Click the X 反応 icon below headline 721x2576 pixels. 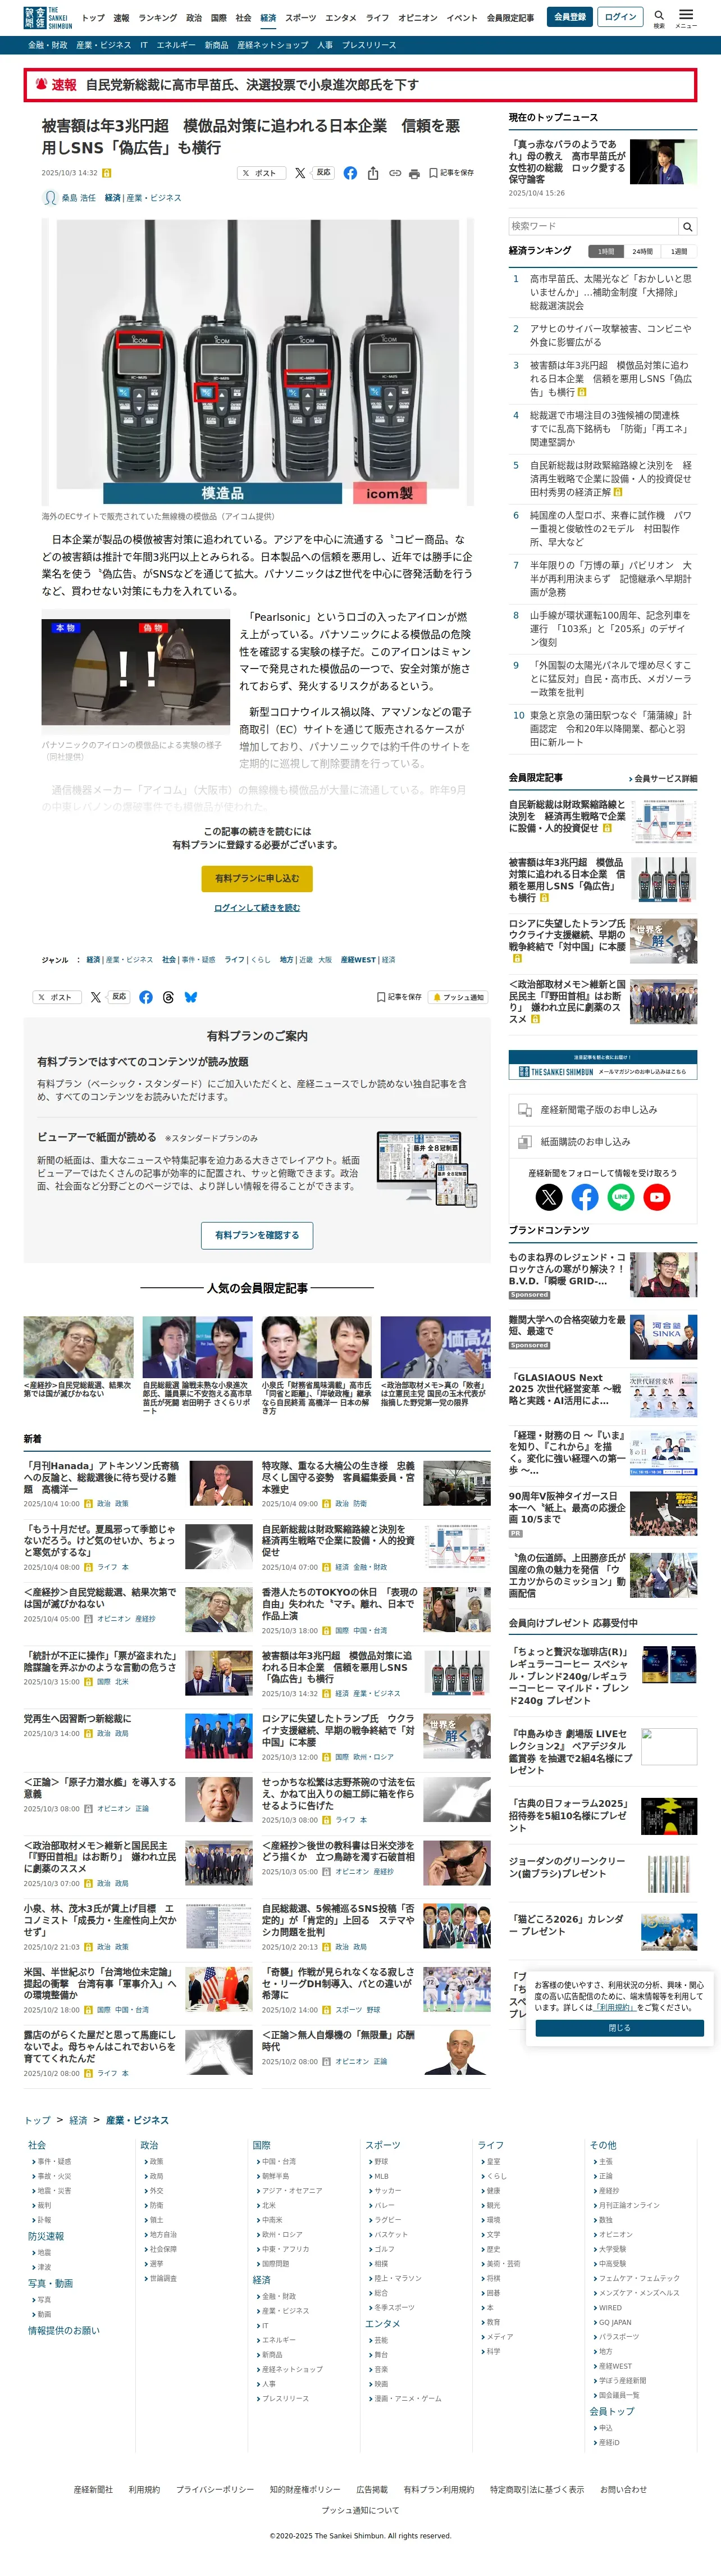(300, 173)
